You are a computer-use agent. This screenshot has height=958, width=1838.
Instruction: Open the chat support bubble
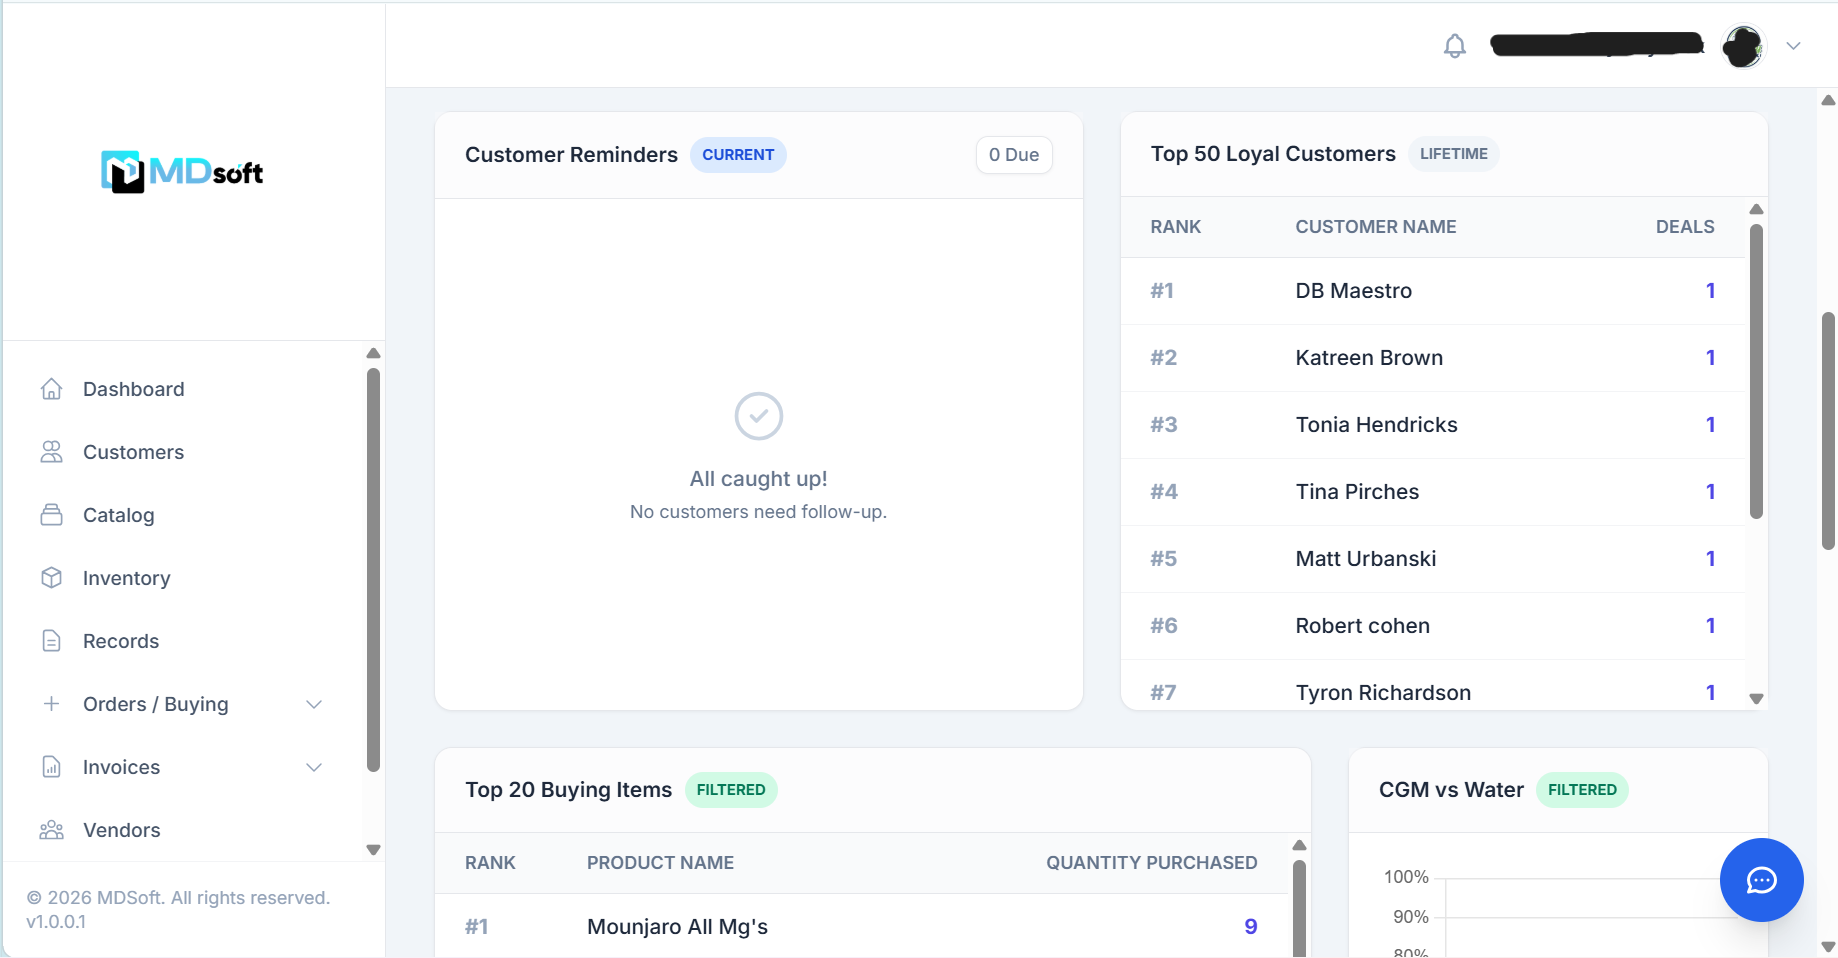click(1761, 880)
